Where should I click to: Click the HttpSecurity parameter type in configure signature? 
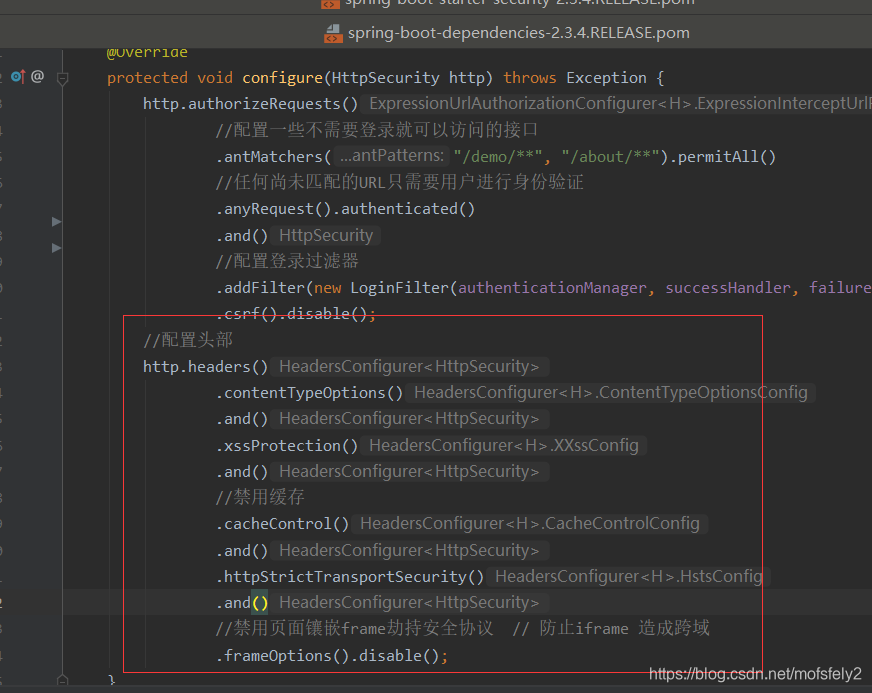385,78
